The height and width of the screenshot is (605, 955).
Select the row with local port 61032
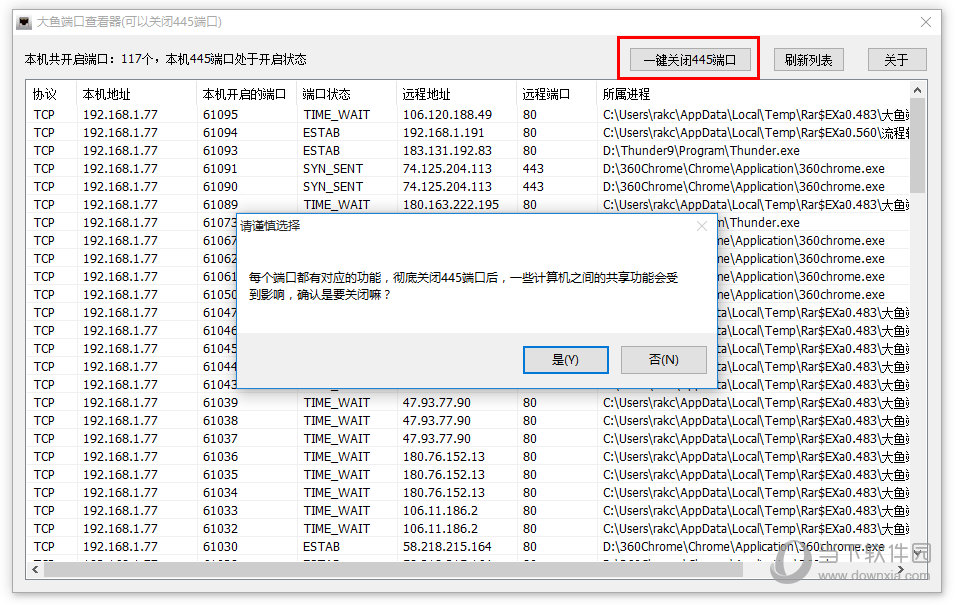point(468,528)
